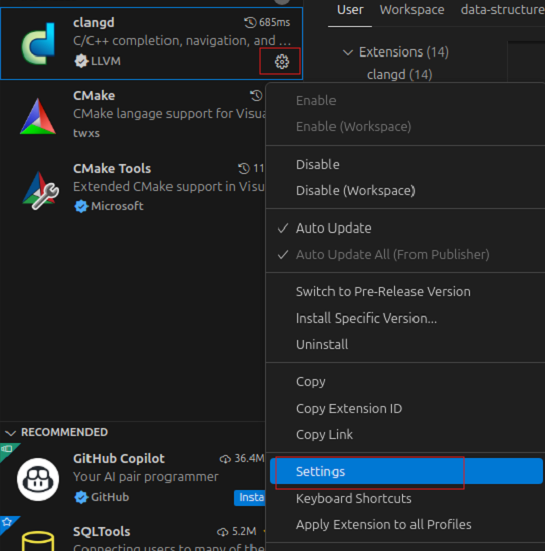Click the CMake extension triangle icon
This screenshot has height=551, width=545.
(x=38, y=116)
